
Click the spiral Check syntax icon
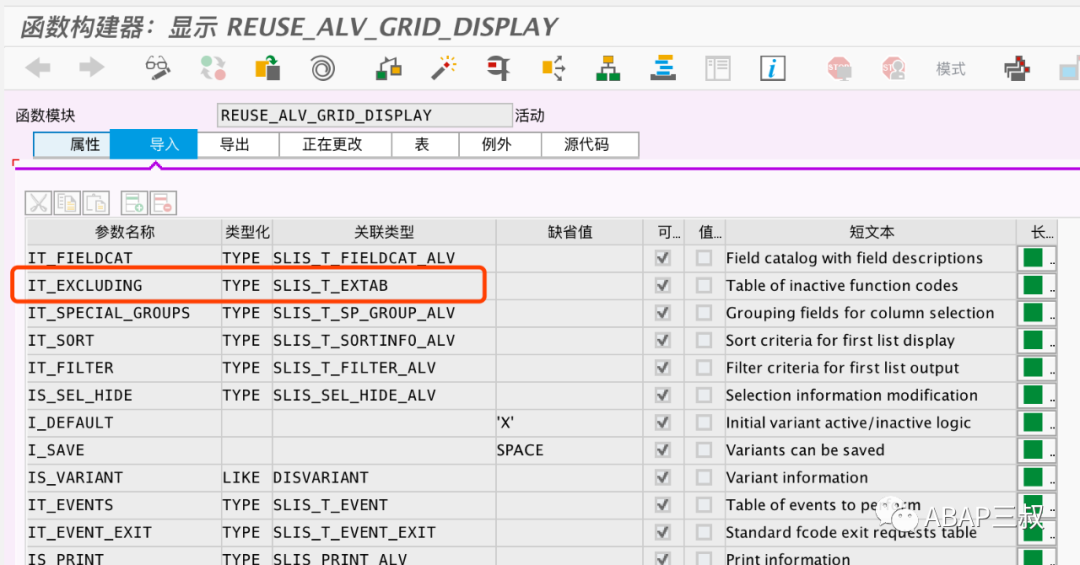coord(322,68)
